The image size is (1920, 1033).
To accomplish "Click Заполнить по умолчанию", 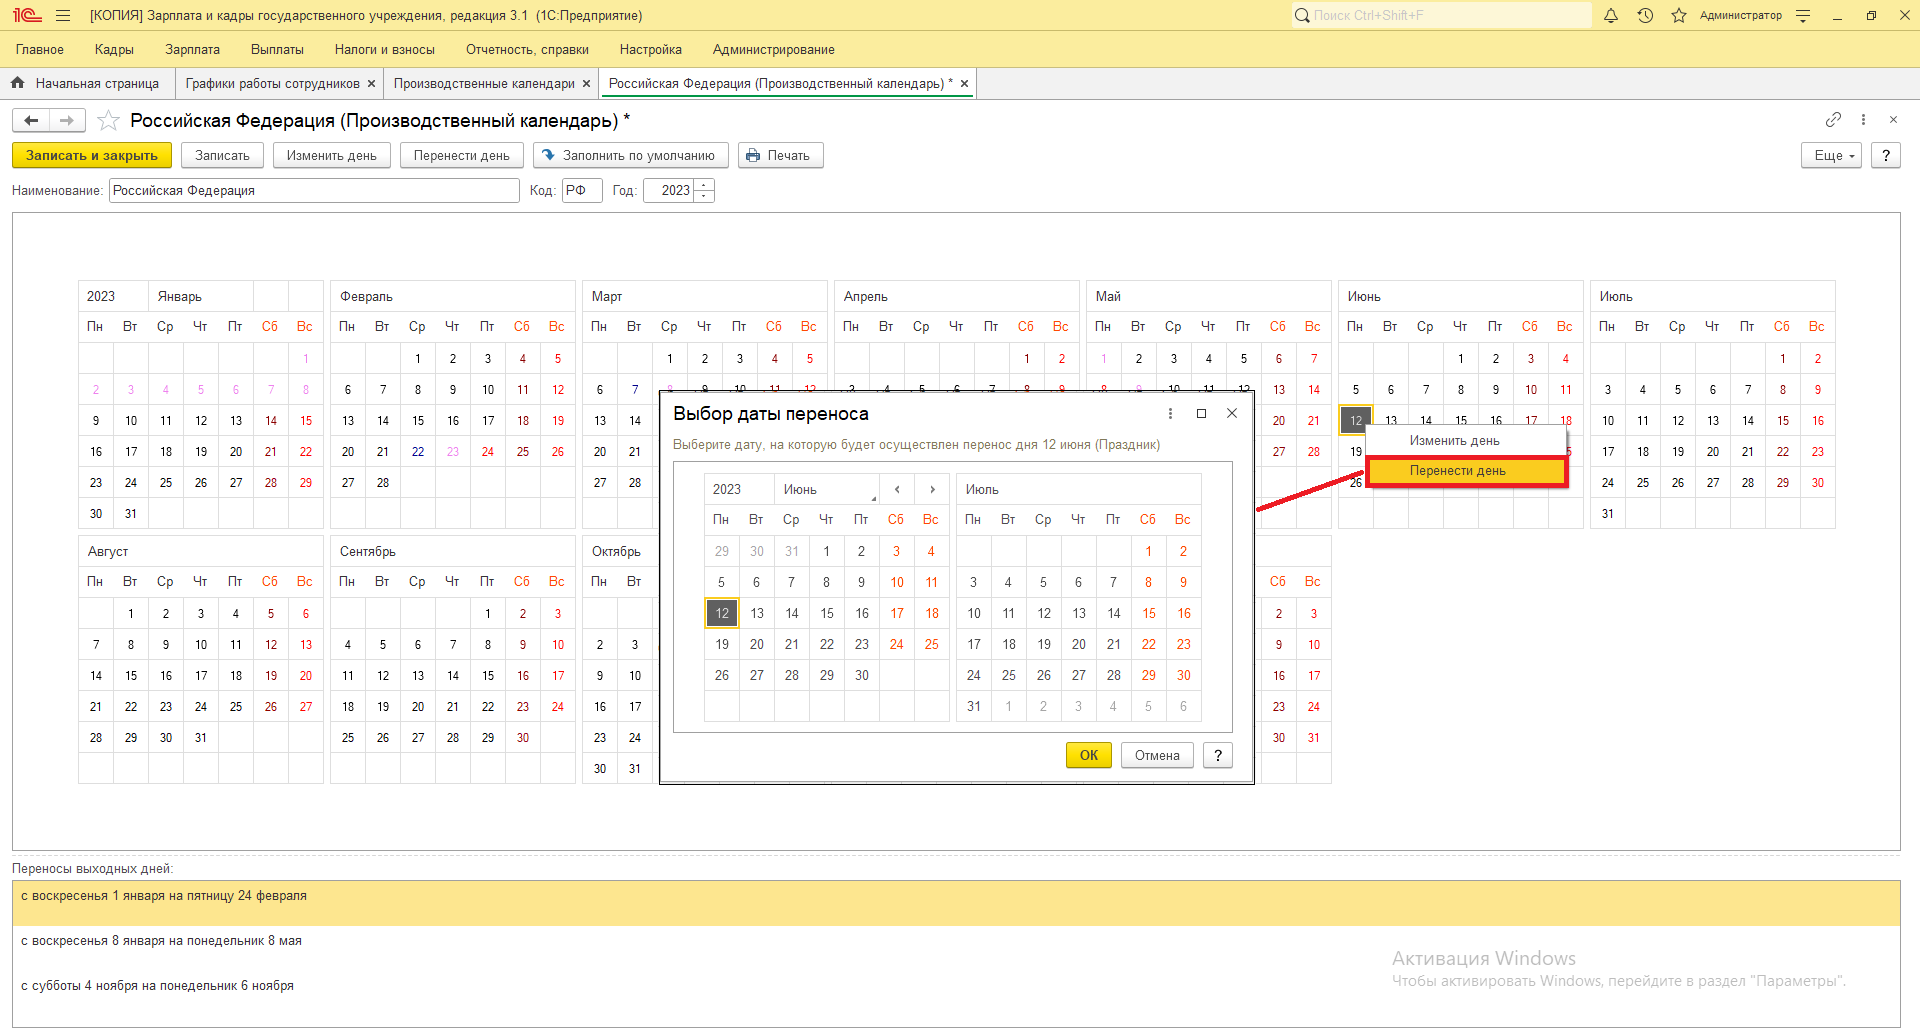I will click(631, 155).
